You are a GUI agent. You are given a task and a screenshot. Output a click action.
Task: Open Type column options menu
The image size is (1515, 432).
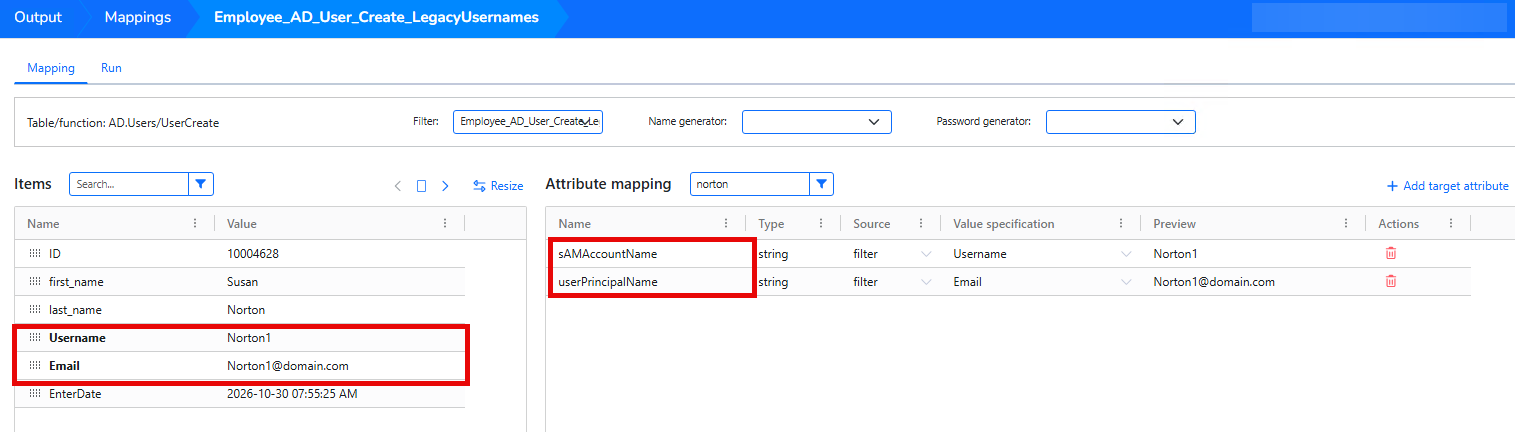tap(821, 224)
